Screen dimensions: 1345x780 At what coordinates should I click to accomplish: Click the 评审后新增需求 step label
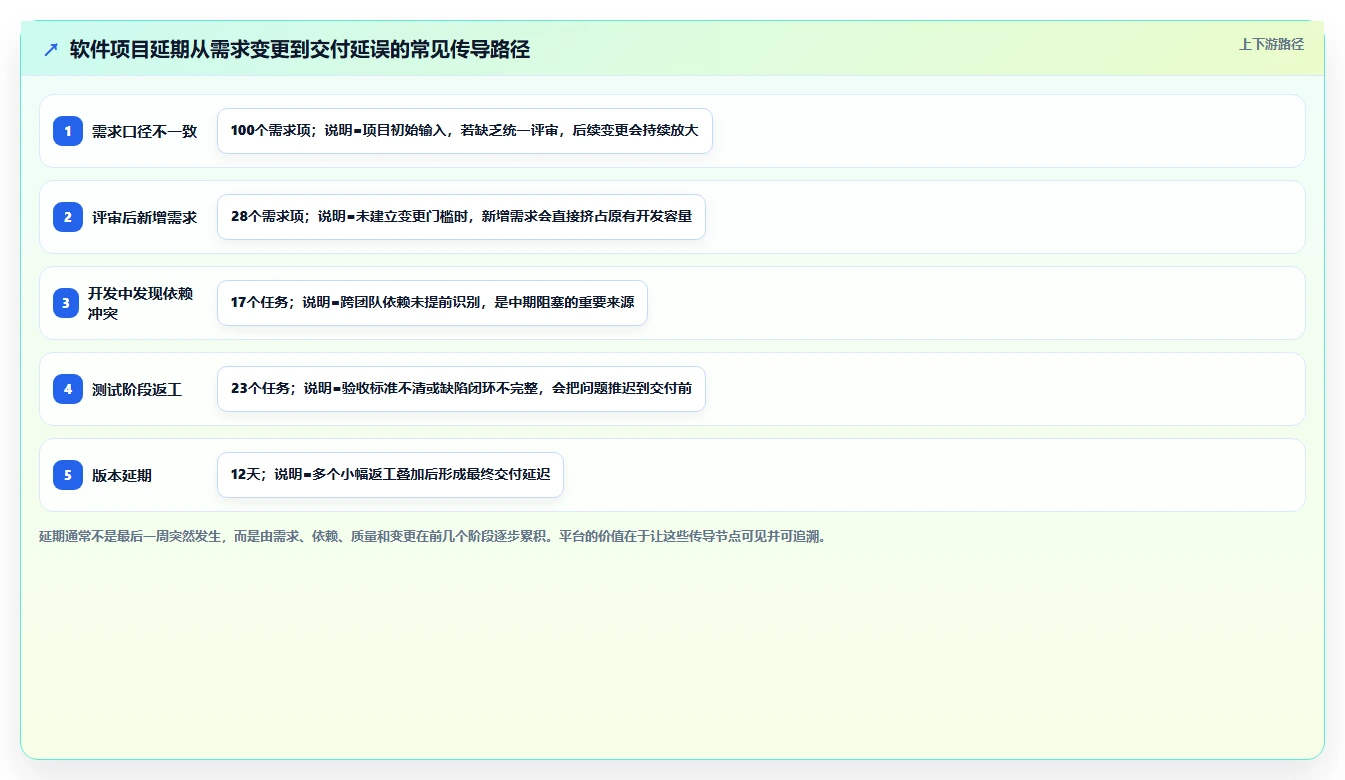pyautogui.click(x=145, y=217)
